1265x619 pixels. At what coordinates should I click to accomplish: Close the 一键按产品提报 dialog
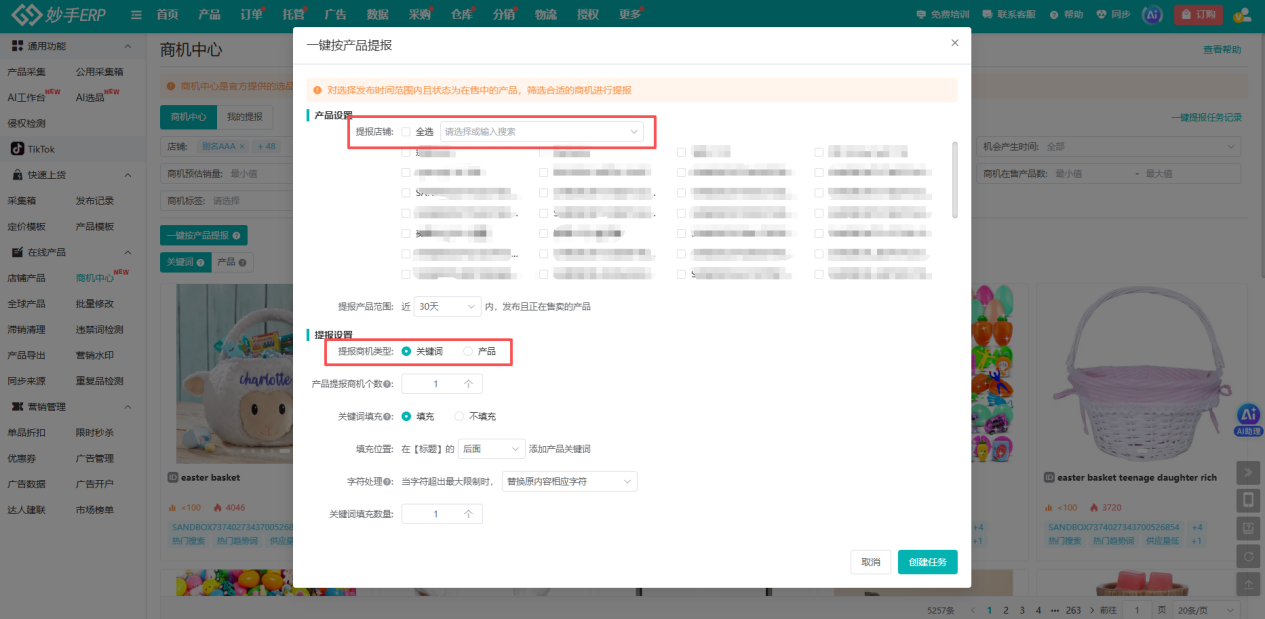click(x=954, y=43)
